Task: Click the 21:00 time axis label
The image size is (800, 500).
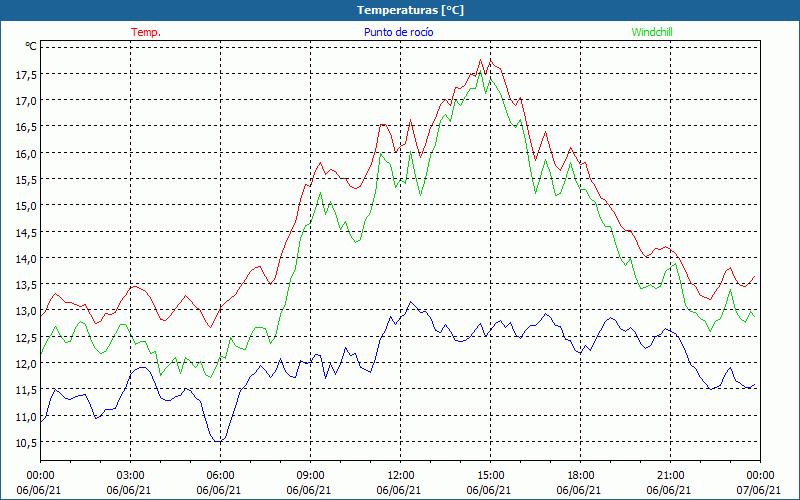Action: 670,476
